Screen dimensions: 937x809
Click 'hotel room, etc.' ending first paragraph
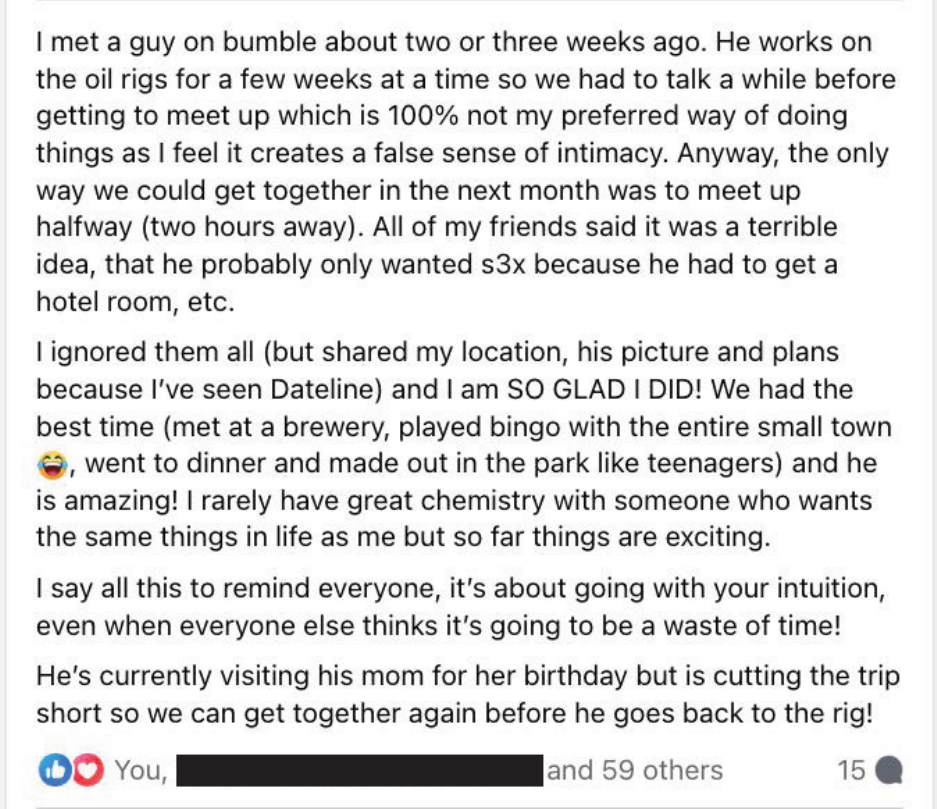pos(136,302)
